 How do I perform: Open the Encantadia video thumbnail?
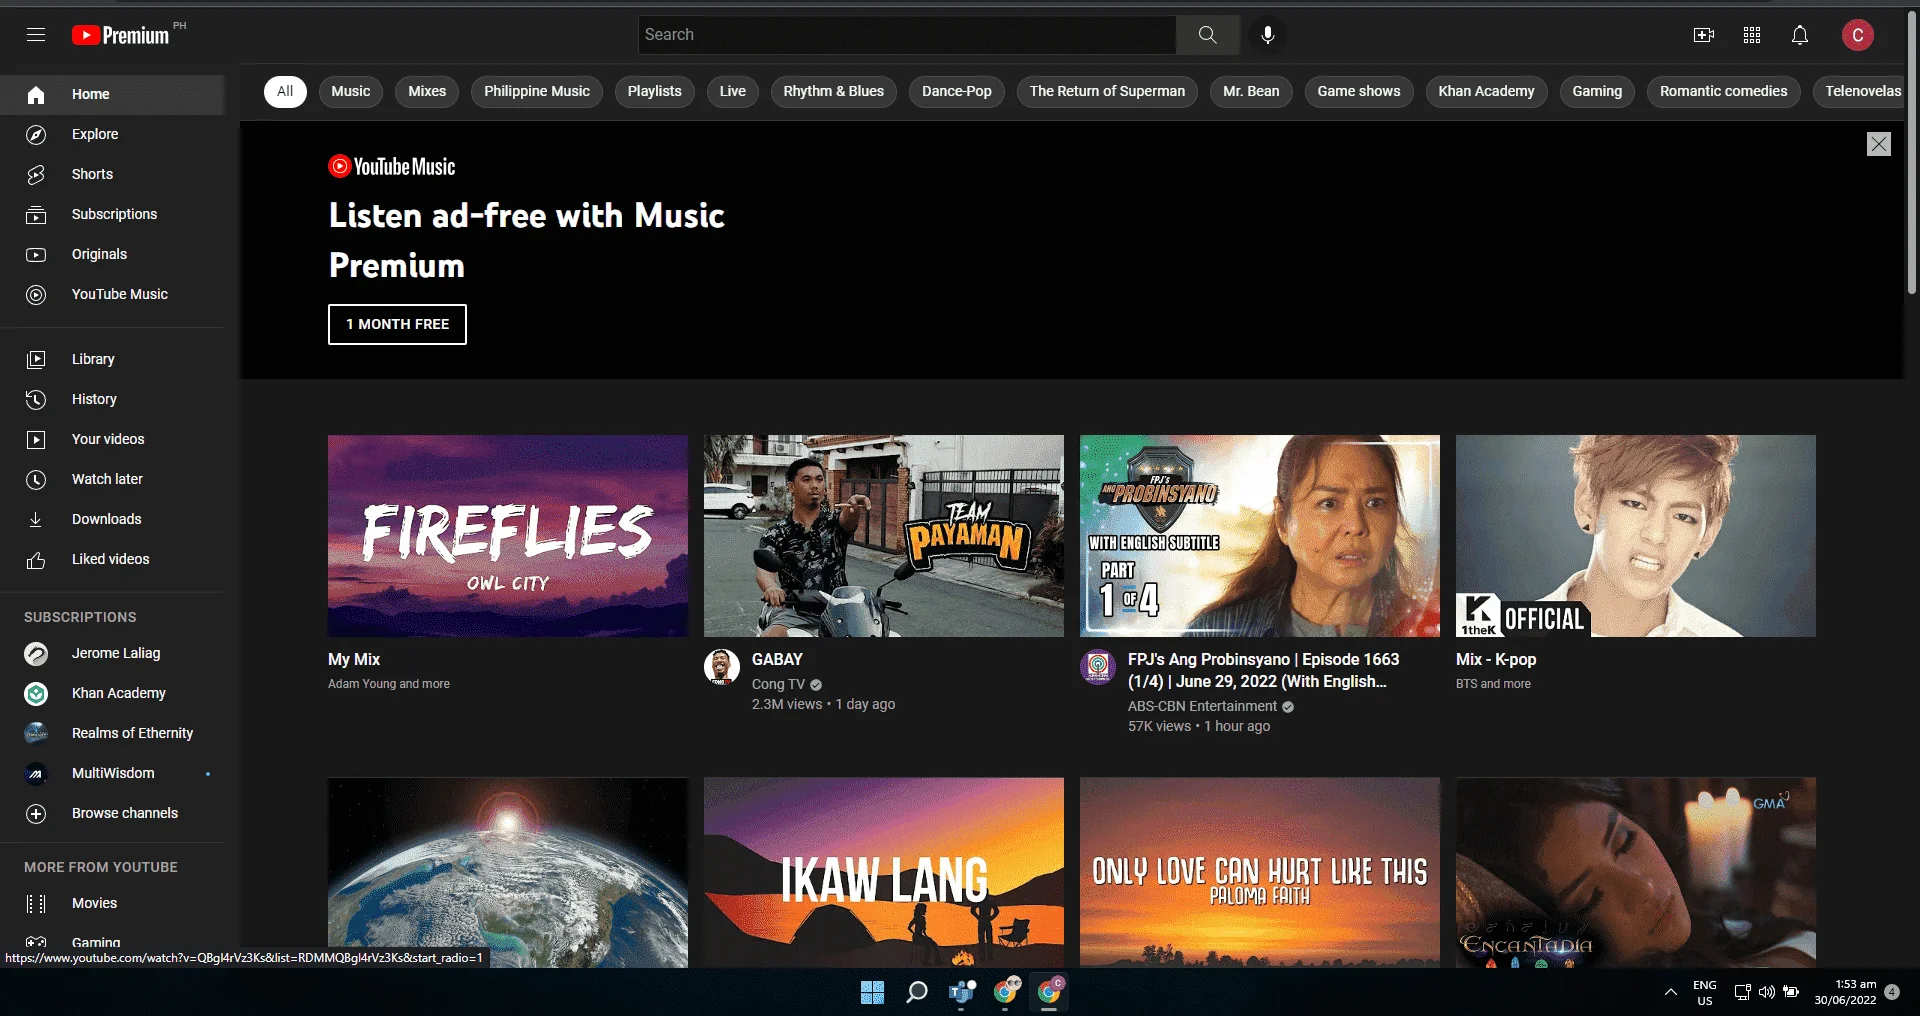[x=1636, y=873]
